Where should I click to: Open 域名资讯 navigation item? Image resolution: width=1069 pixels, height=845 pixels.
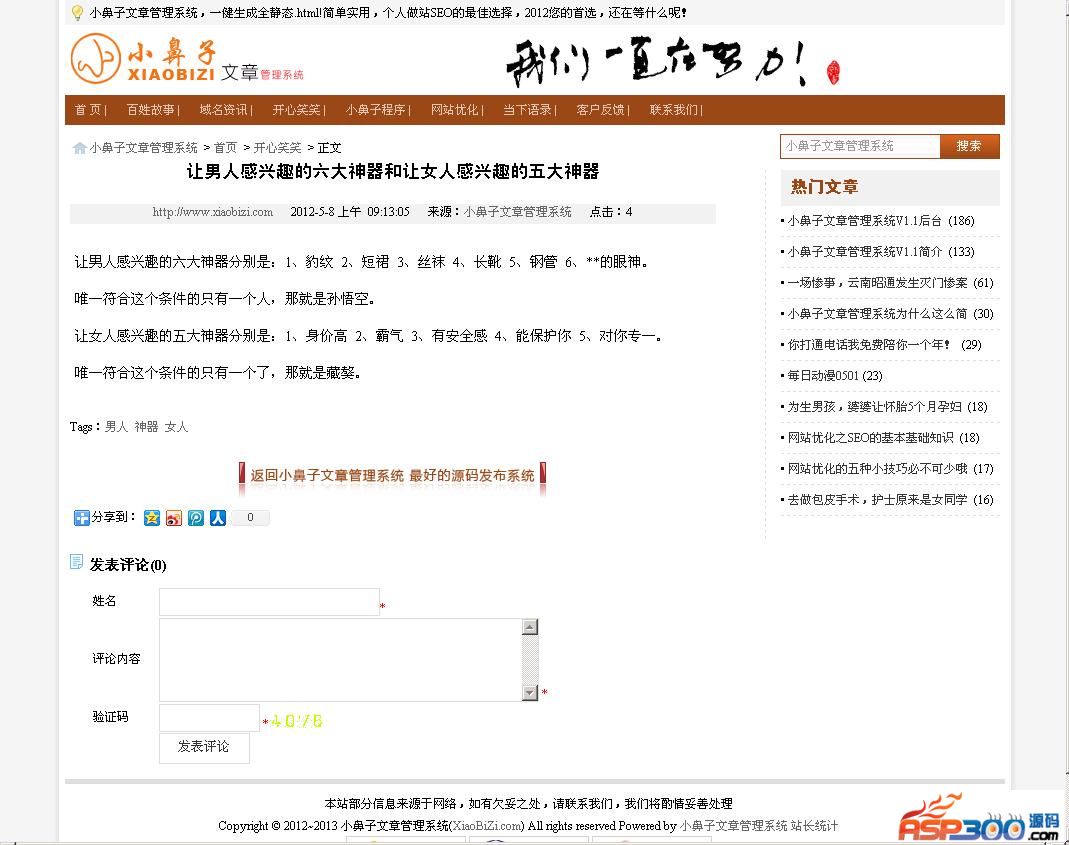tap(224, 110)
